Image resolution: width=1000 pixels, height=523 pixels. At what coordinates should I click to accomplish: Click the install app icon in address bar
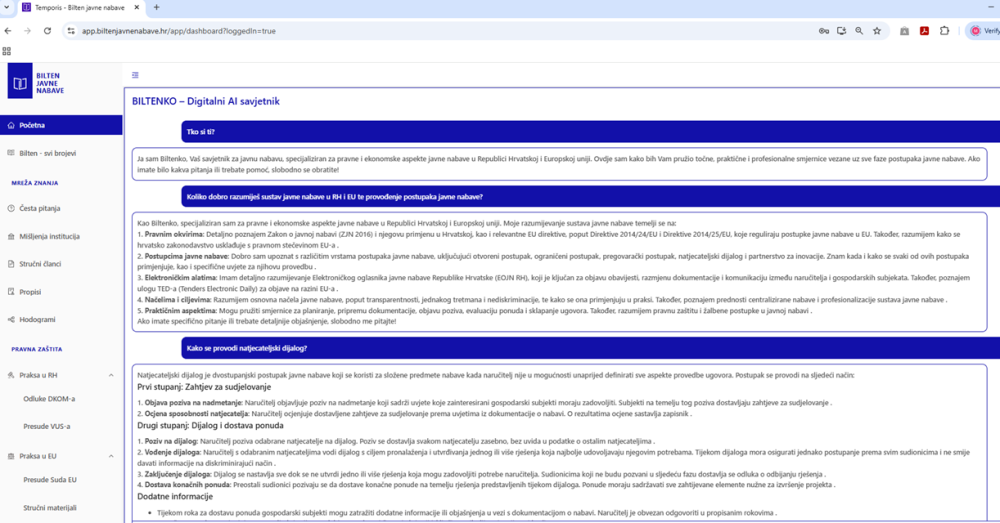click(841, 31)
